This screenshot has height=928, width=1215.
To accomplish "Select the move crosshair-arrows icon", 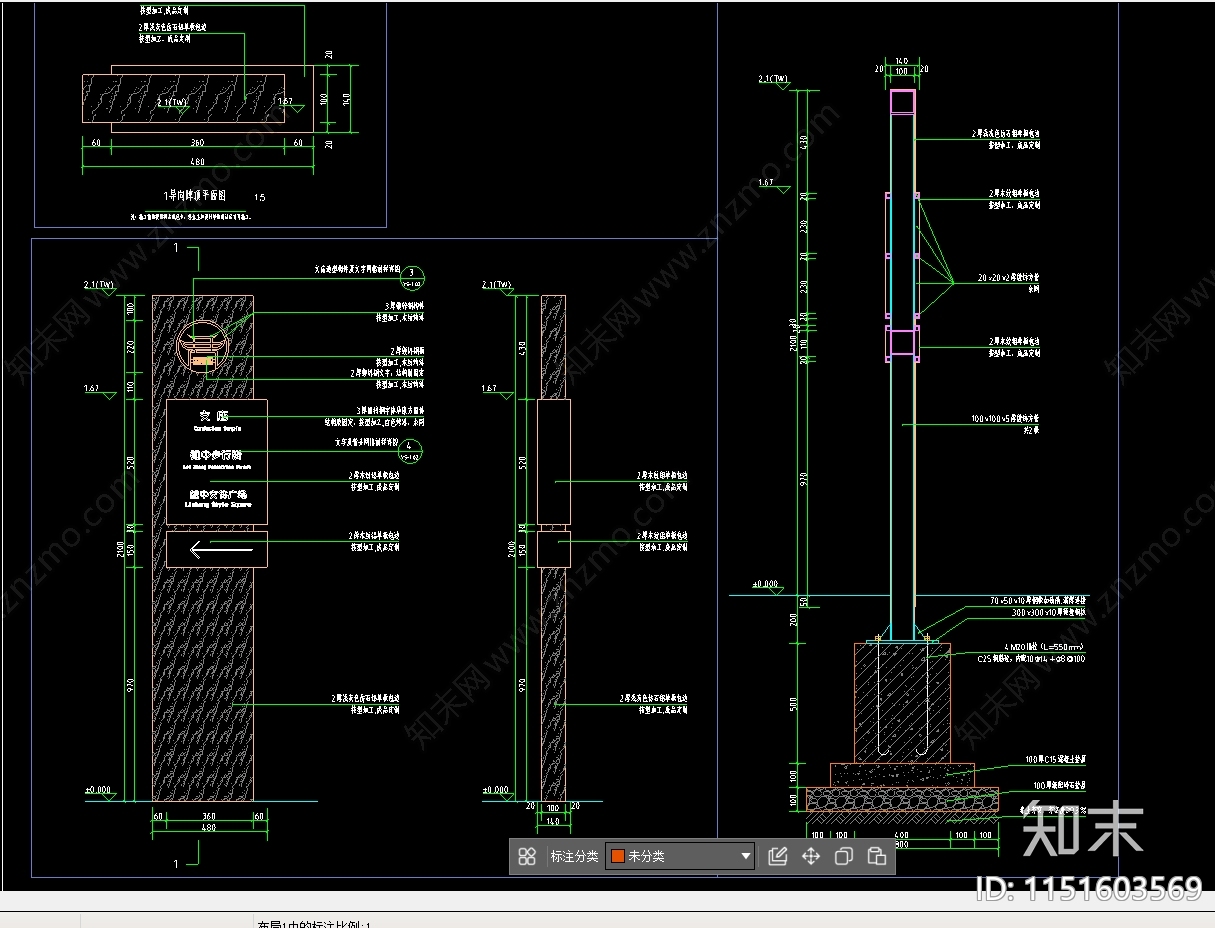I will coord(811,856).
